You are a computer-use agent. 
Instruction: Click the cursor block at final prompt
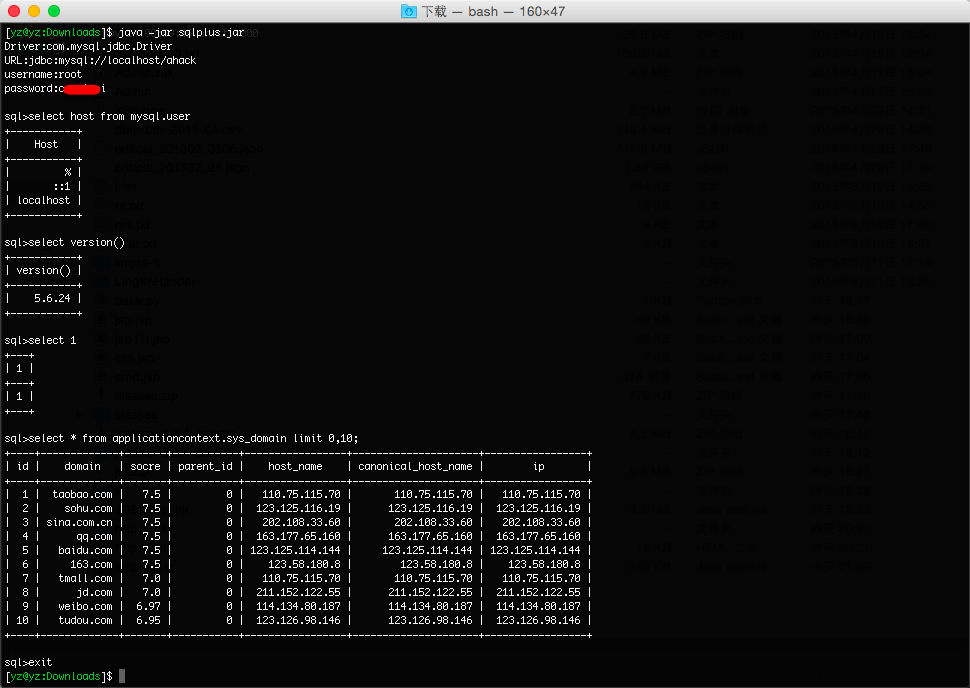[122, 676]
